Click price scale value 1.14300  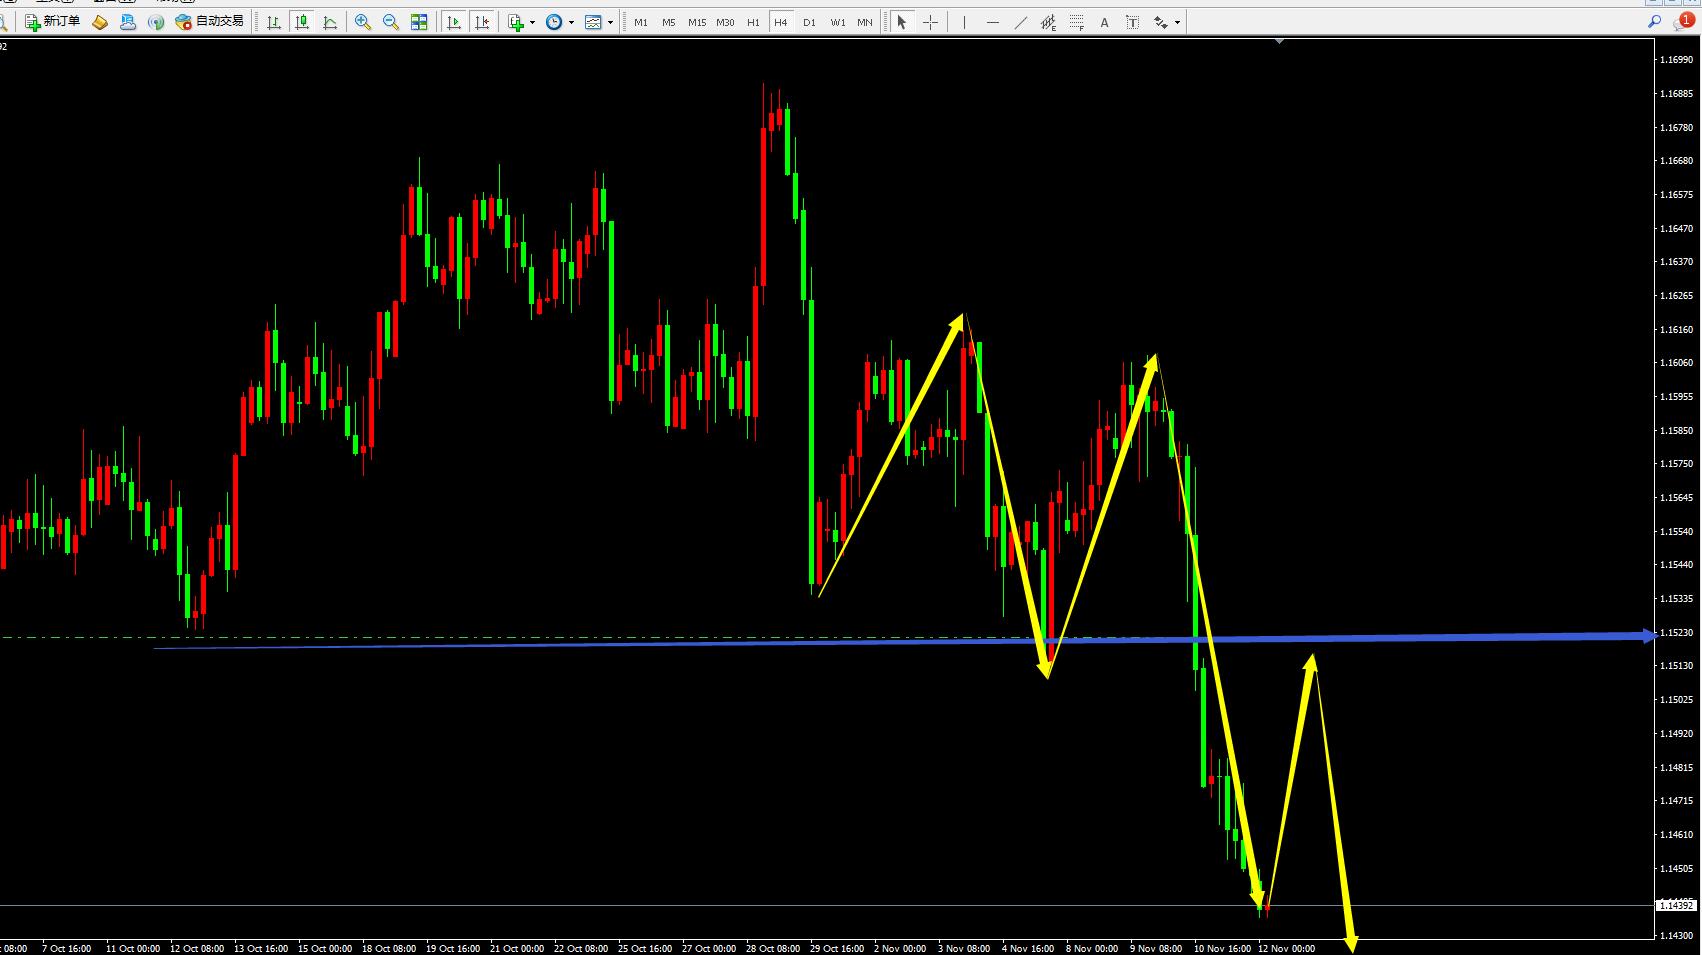coord(1677,936)
